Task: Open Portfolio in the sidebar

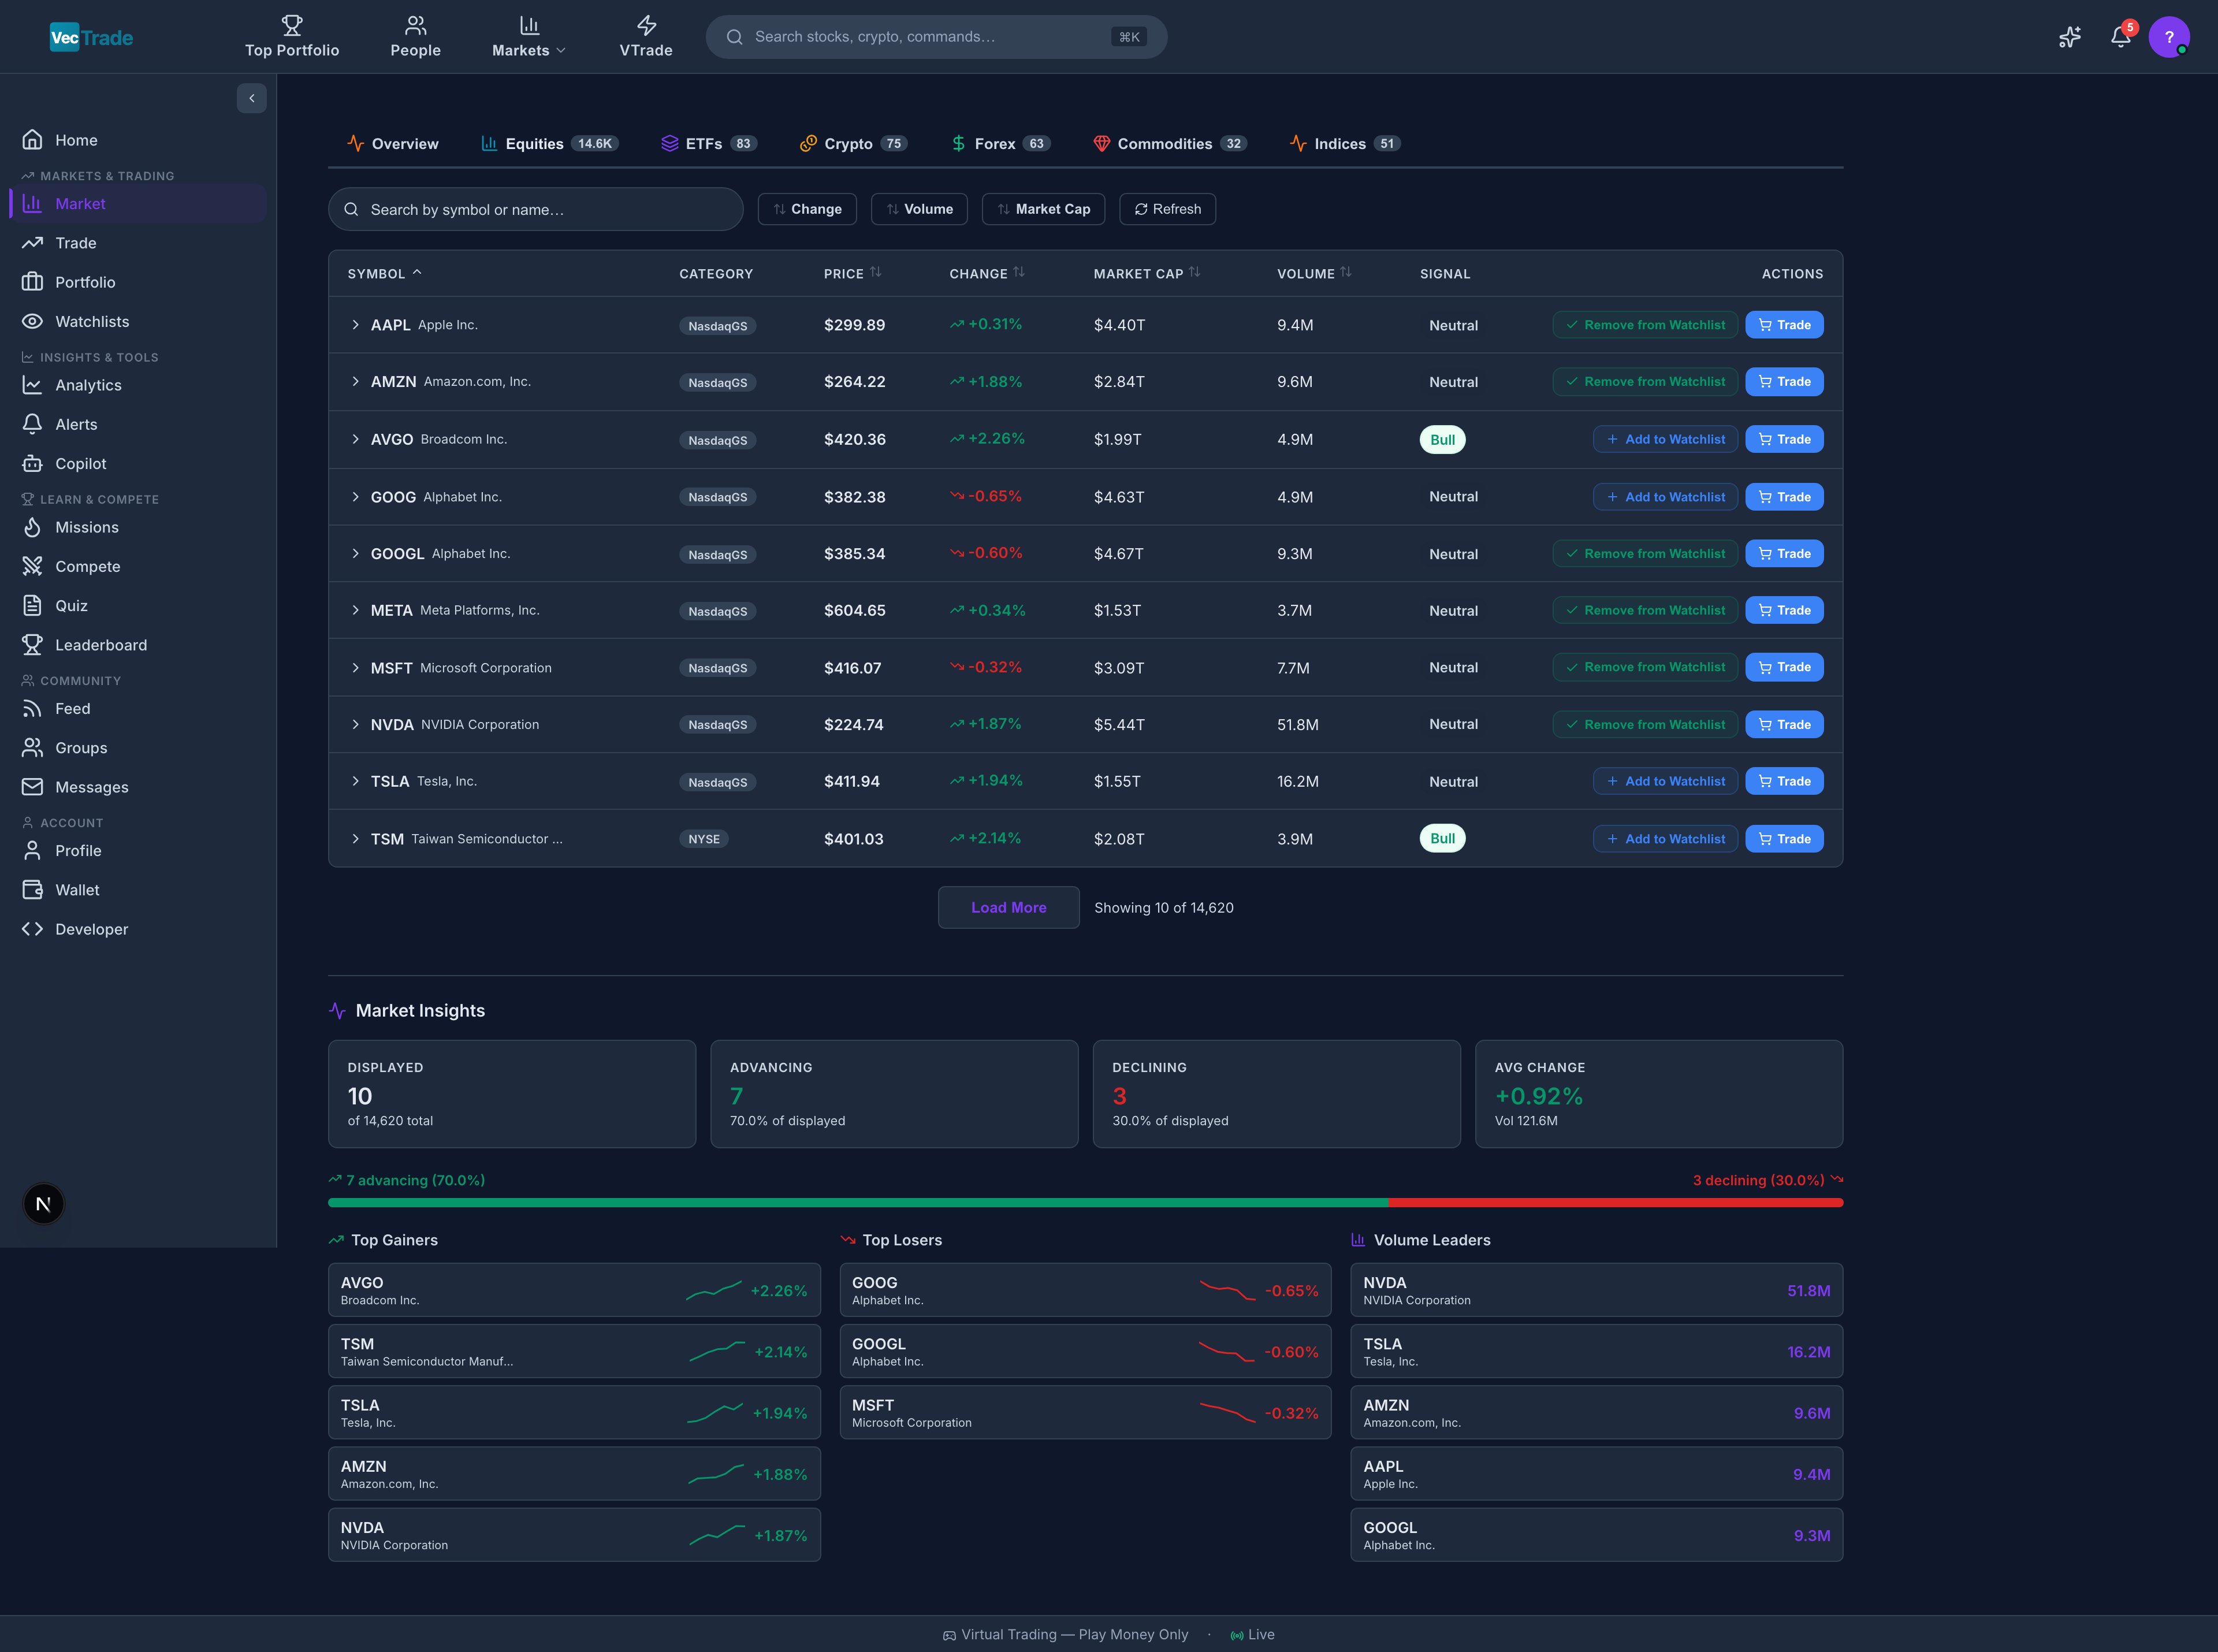Action: (138, 282)
